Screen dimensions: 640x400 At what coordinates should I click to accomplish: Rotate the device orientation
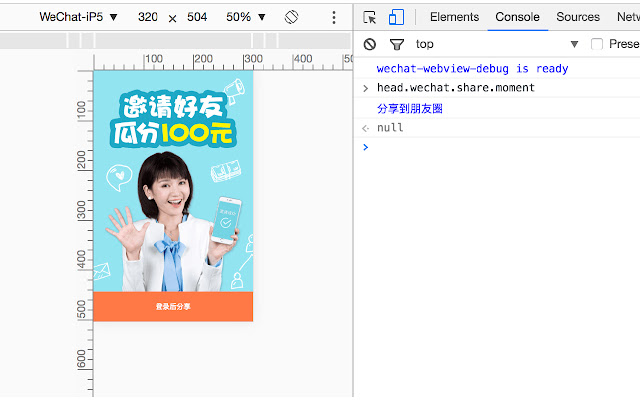pos(291,17)
